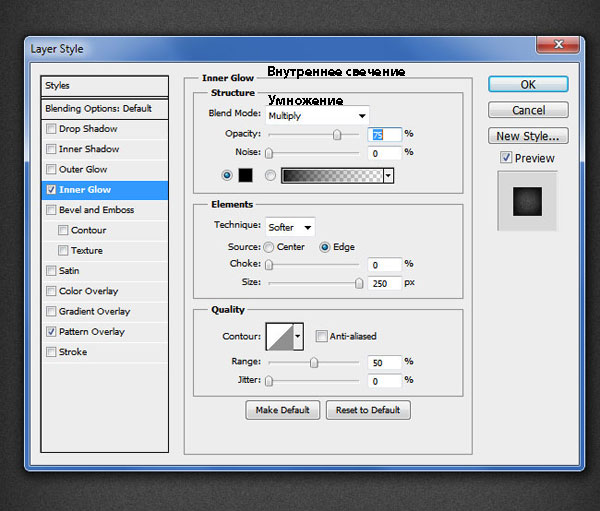Select the Drop Shadow row label

88,129
